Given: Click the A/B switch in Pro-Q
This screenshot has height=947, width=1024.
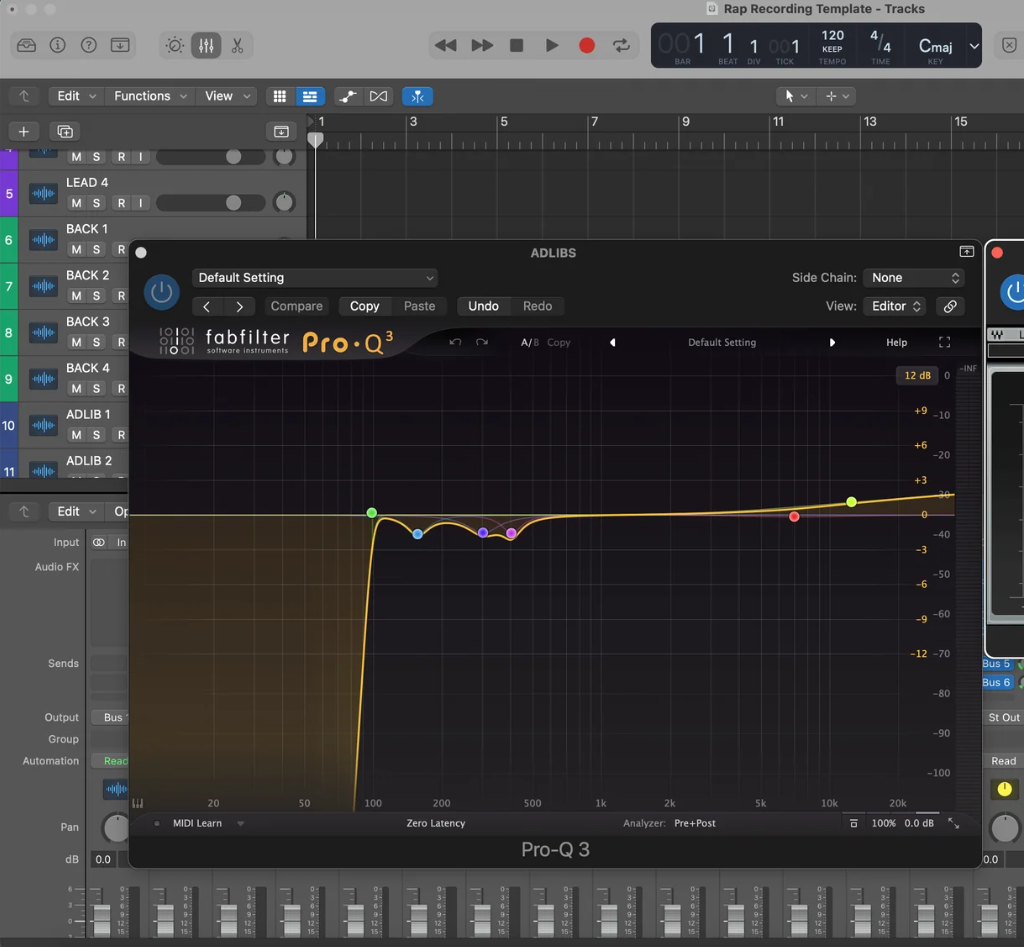Looking at the screenshot, I should pos(530,342).
